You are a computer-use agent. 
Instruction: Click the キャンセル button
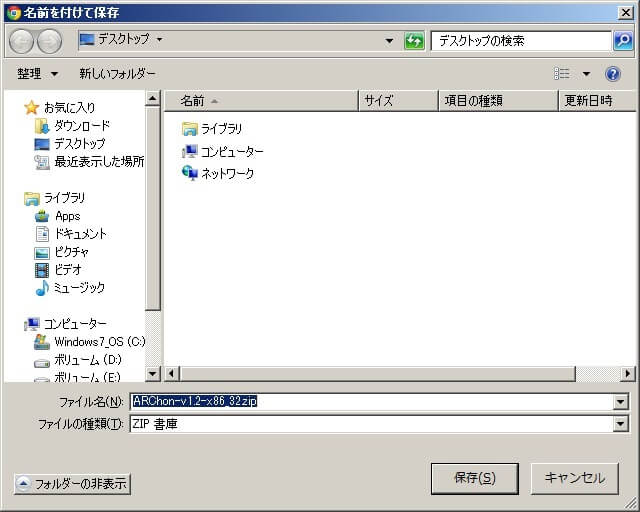[x=575, y=478]
